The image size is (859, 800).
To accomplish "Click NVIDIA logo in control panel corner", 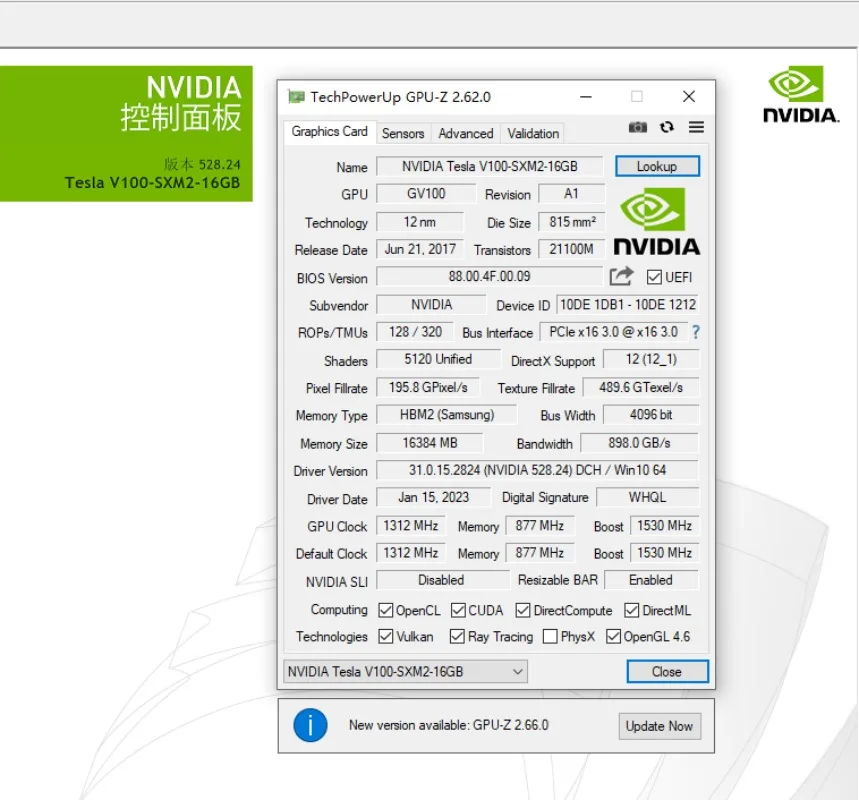I will click(x=800, y=94).
